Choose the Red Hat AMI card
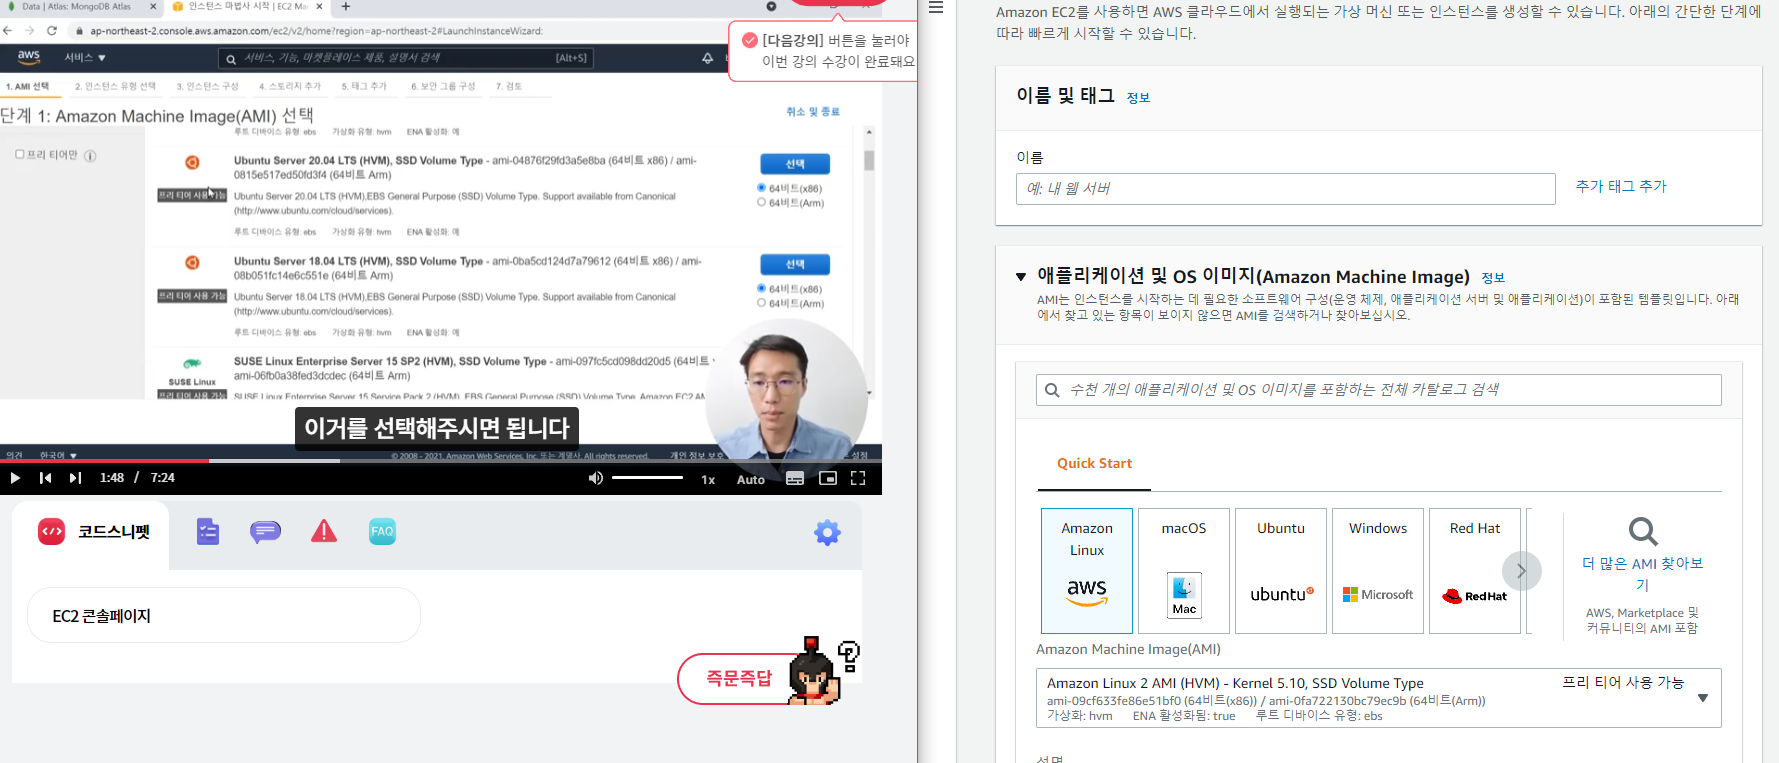Viewport: 1779px width, 763px height. pos(1475,571)
